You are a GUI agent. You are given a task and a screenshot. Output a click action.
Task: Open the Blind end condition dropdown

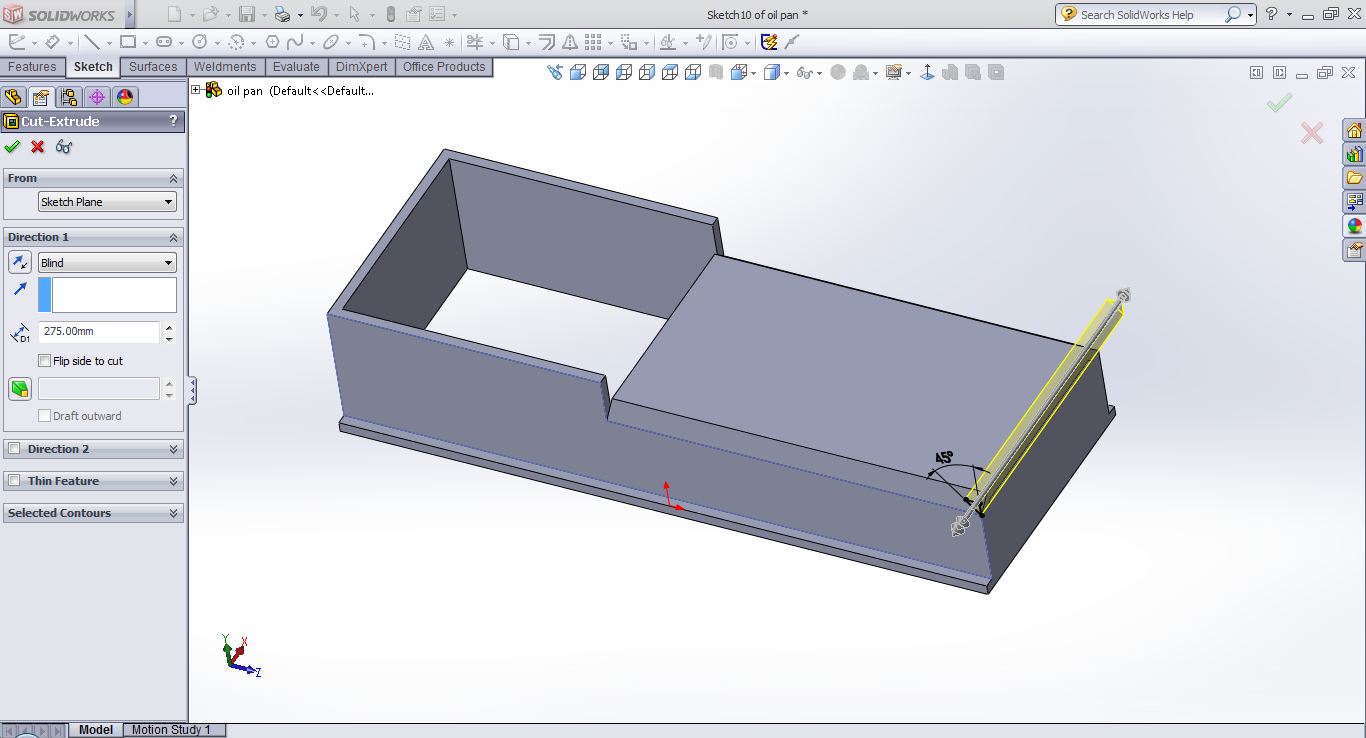(107, 262)
